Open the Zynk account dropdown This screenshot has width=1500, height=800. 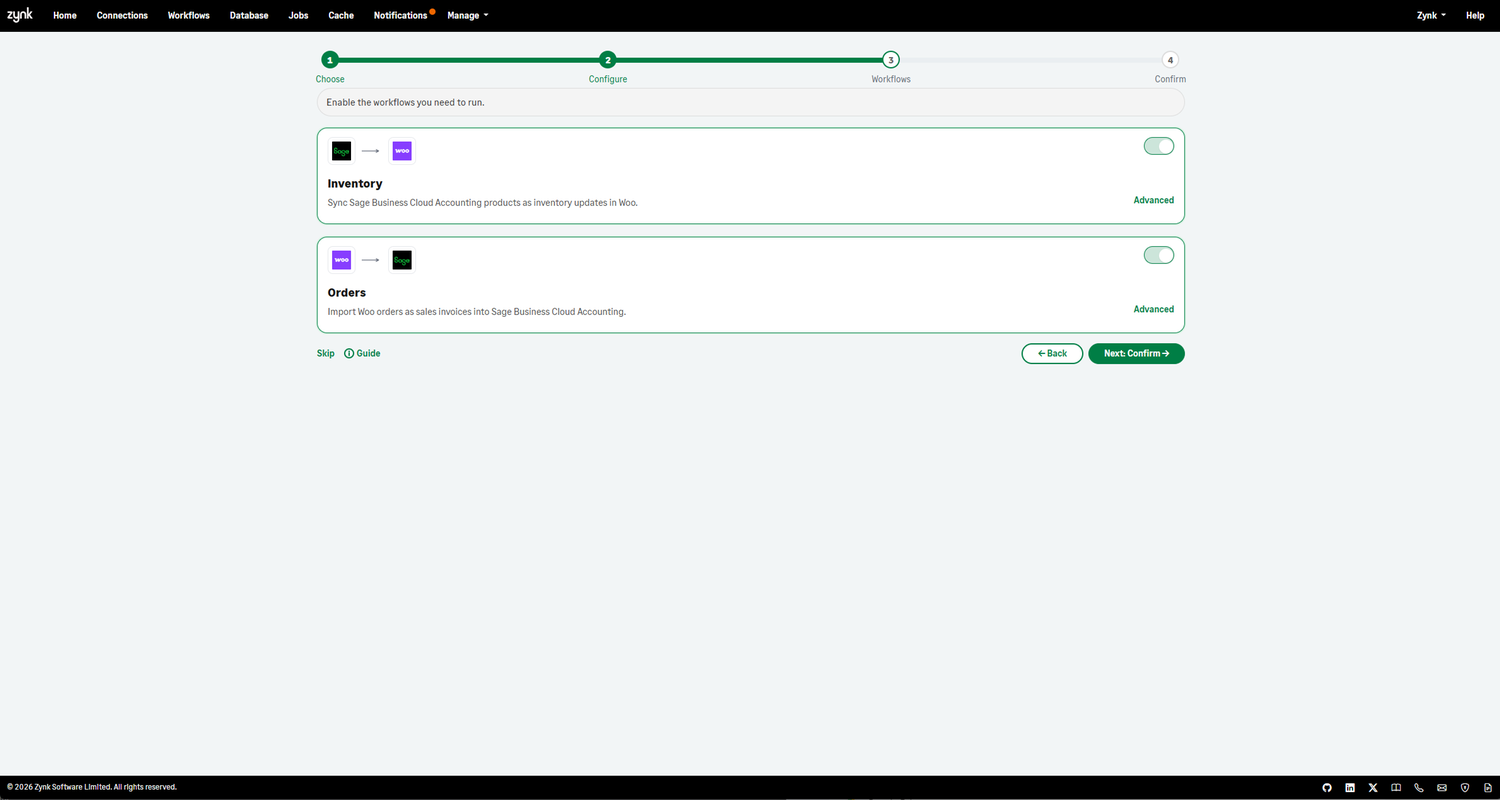1430,15
